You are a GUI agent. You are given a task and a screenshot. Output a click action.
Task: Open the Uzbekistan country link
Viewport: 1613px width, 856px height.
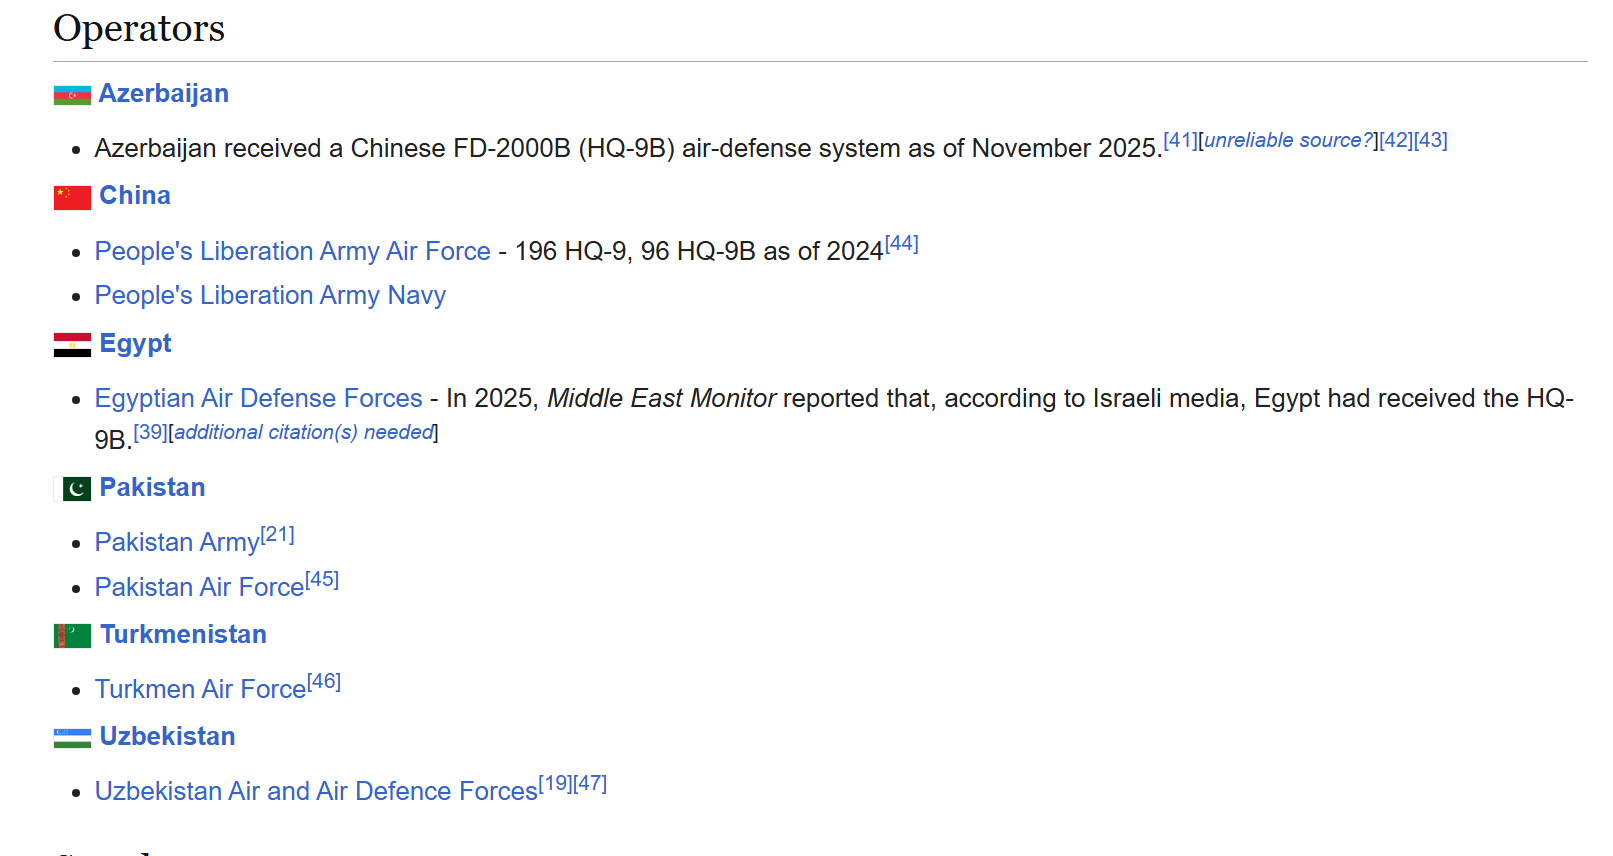pos(168,736)
